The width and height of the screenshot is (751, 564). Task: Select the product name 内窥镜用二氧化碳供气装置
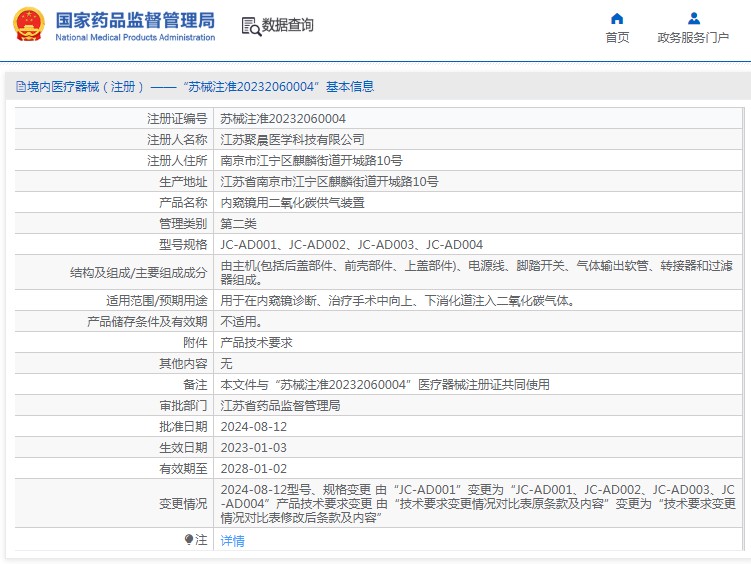[x=292, y=203]
